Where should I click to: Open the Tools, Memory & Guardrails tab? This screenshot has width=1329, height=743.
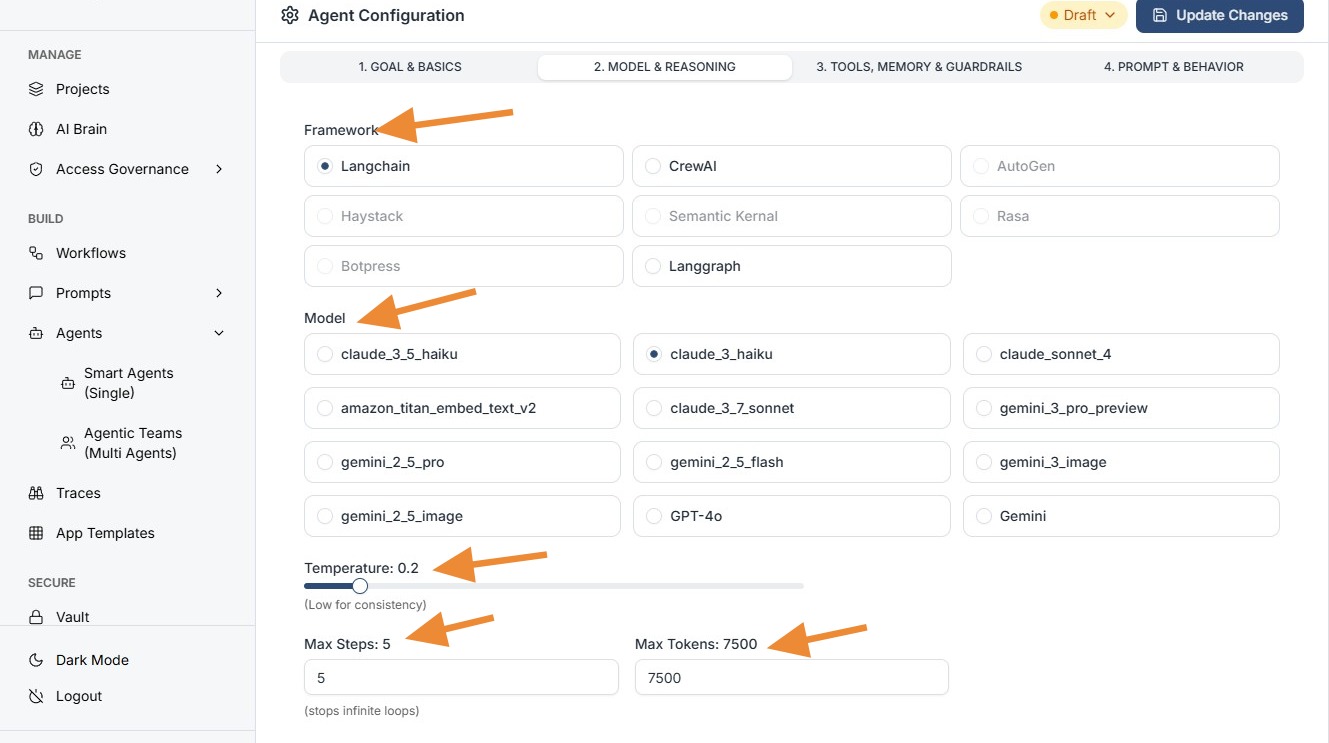point(918,67)
